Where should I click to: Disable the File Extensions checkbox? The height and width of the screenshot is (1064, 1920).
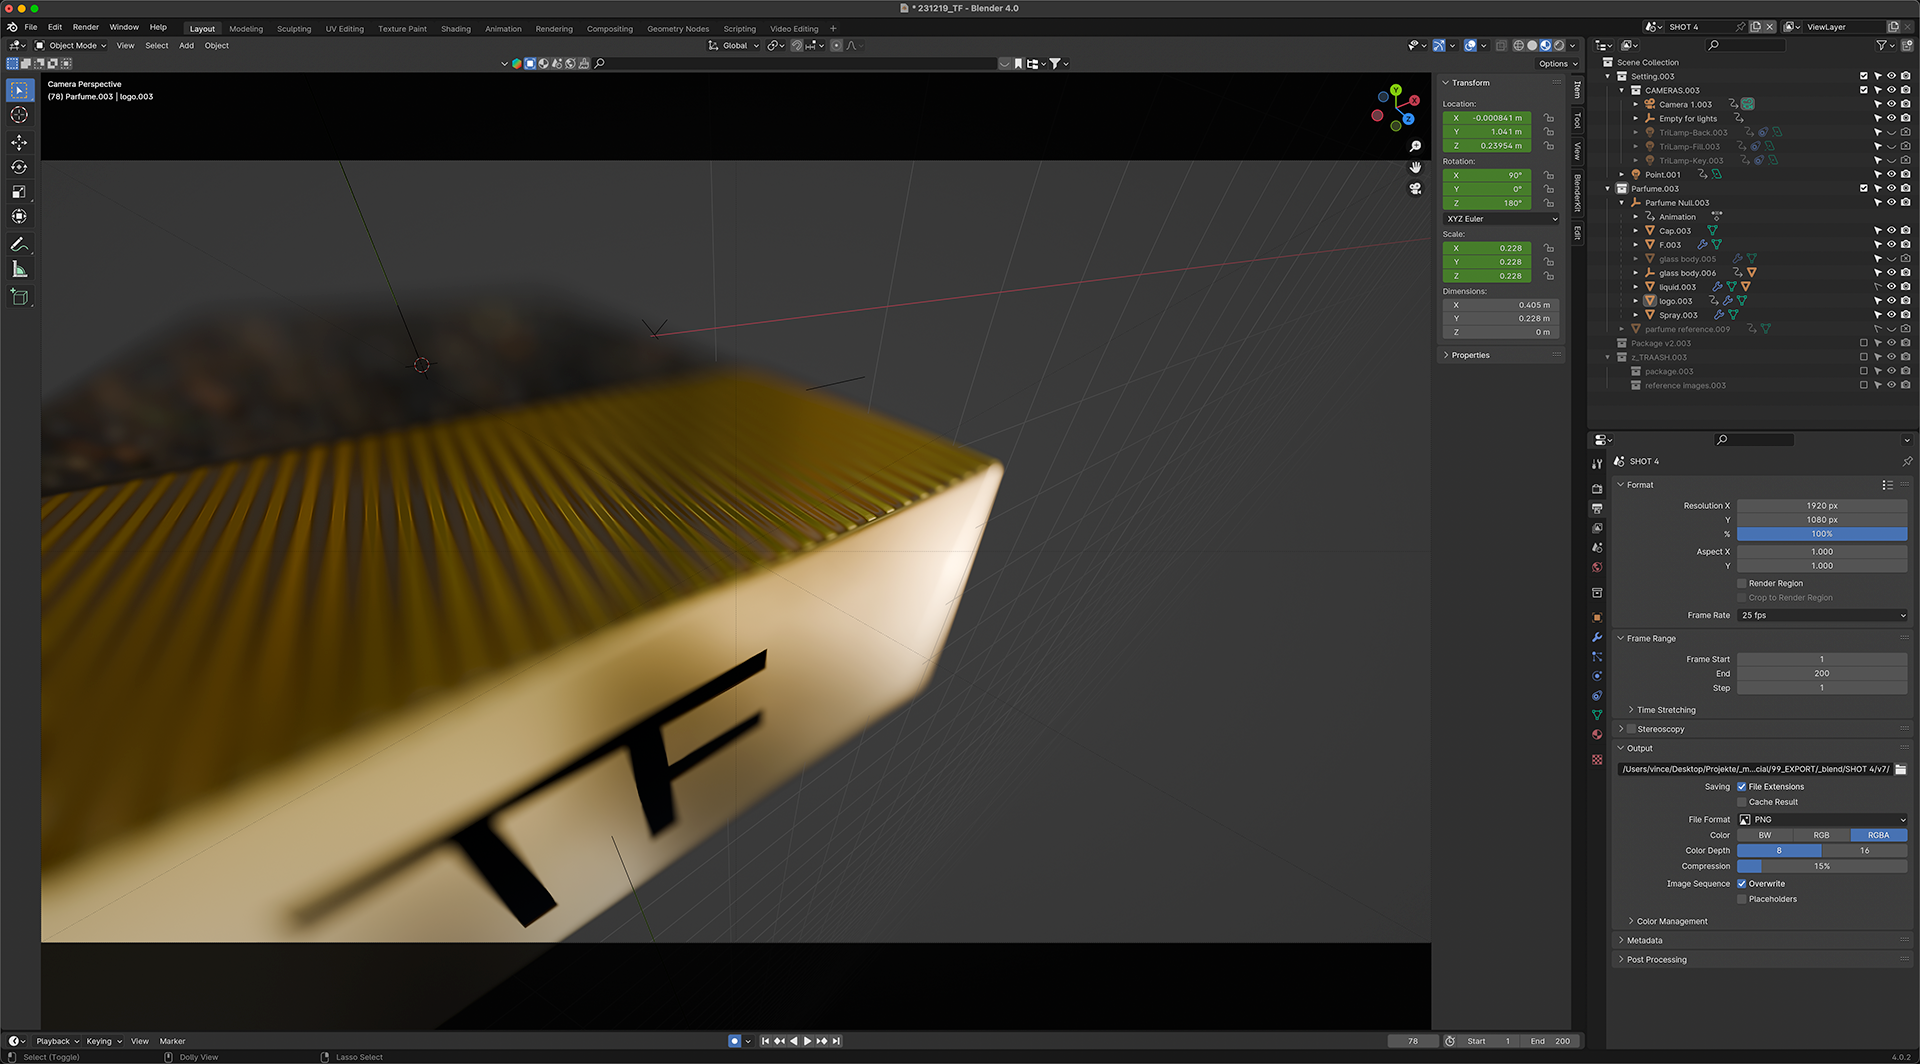coord(1742,787)
